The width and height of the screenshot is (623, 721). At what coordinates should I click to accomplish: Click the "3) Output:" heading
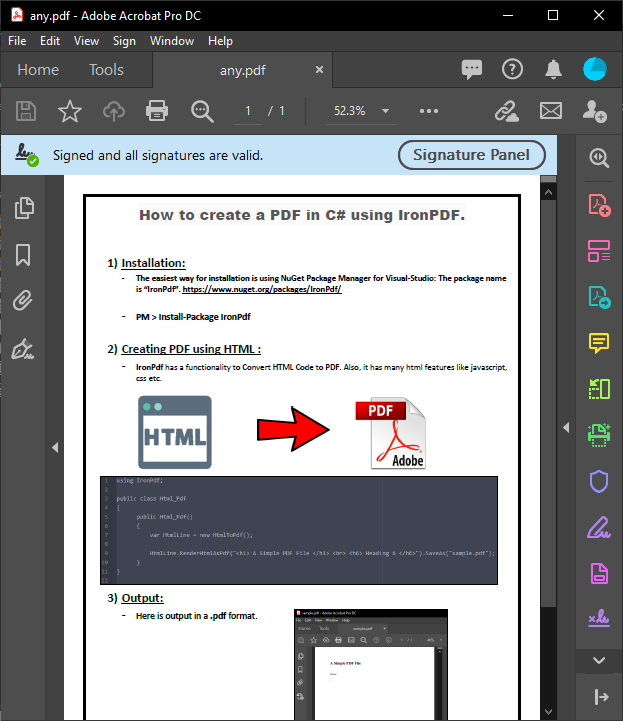(135, 598)
